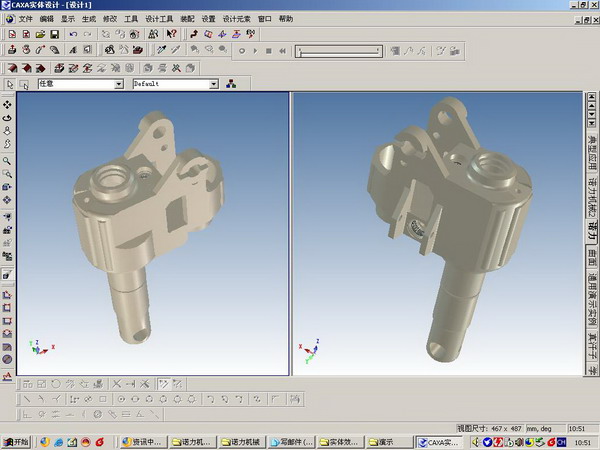Expand the Default style dropdown
600x450 pixels.
214,85
